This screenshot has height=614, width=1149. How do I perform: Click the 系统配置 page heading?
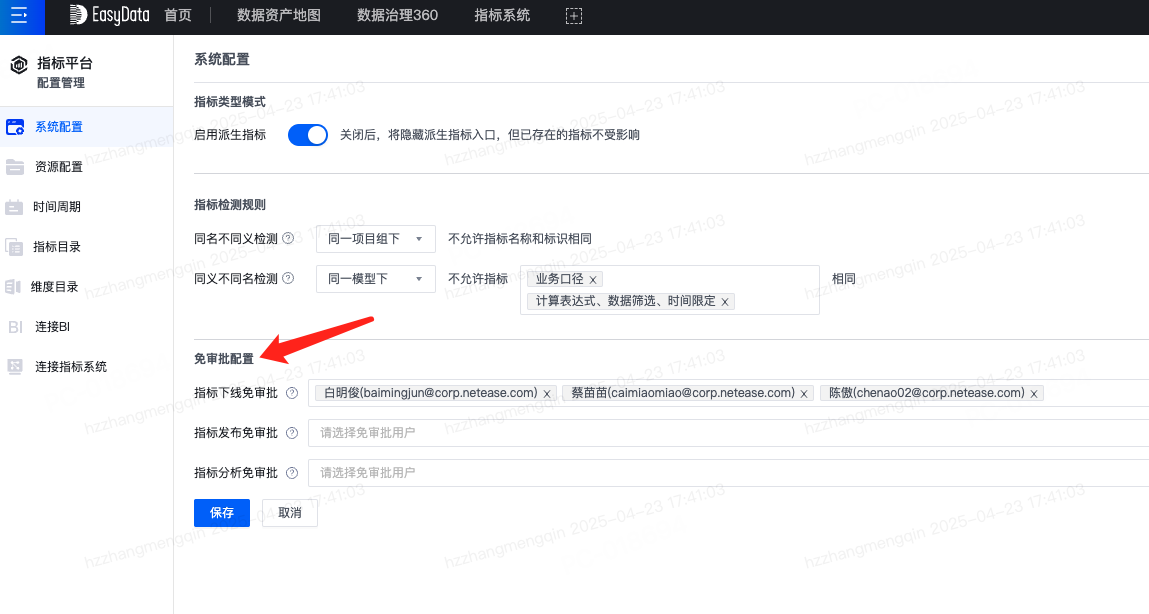pos(222,59)
